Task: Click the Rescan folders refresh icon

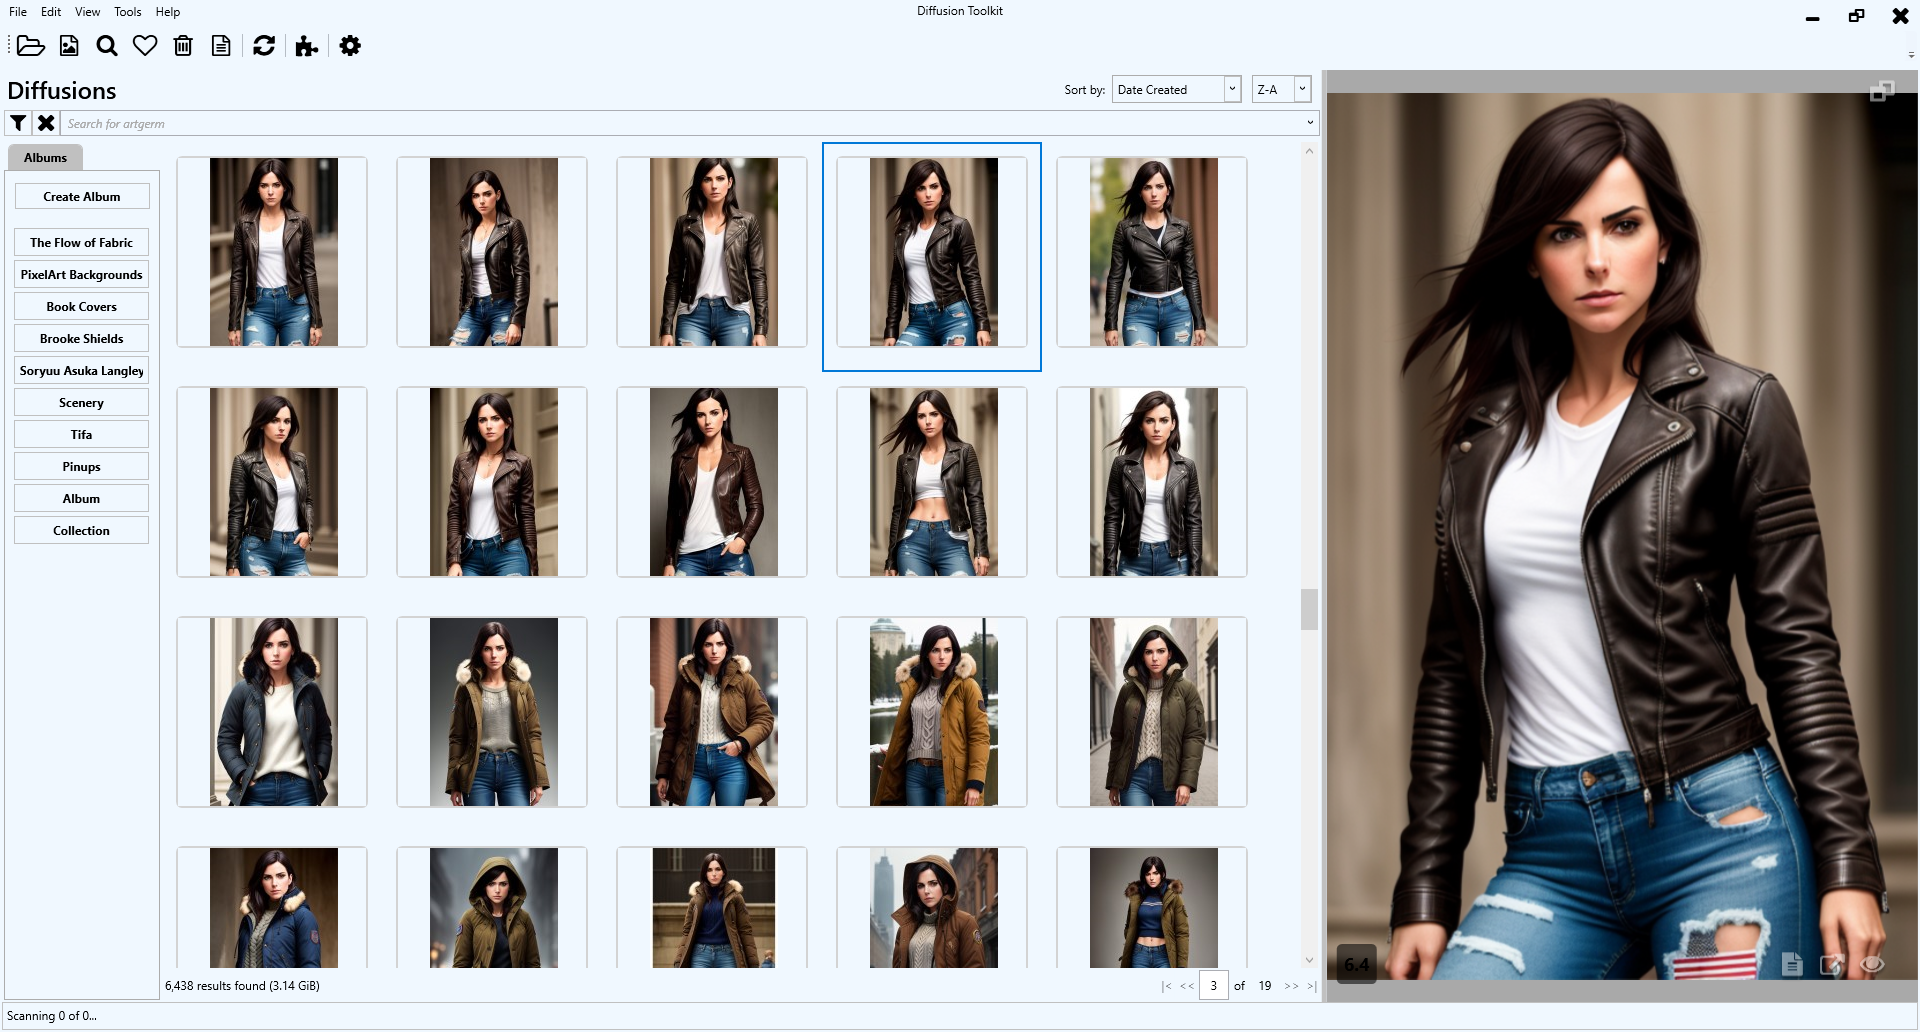Action: (263, 46)
